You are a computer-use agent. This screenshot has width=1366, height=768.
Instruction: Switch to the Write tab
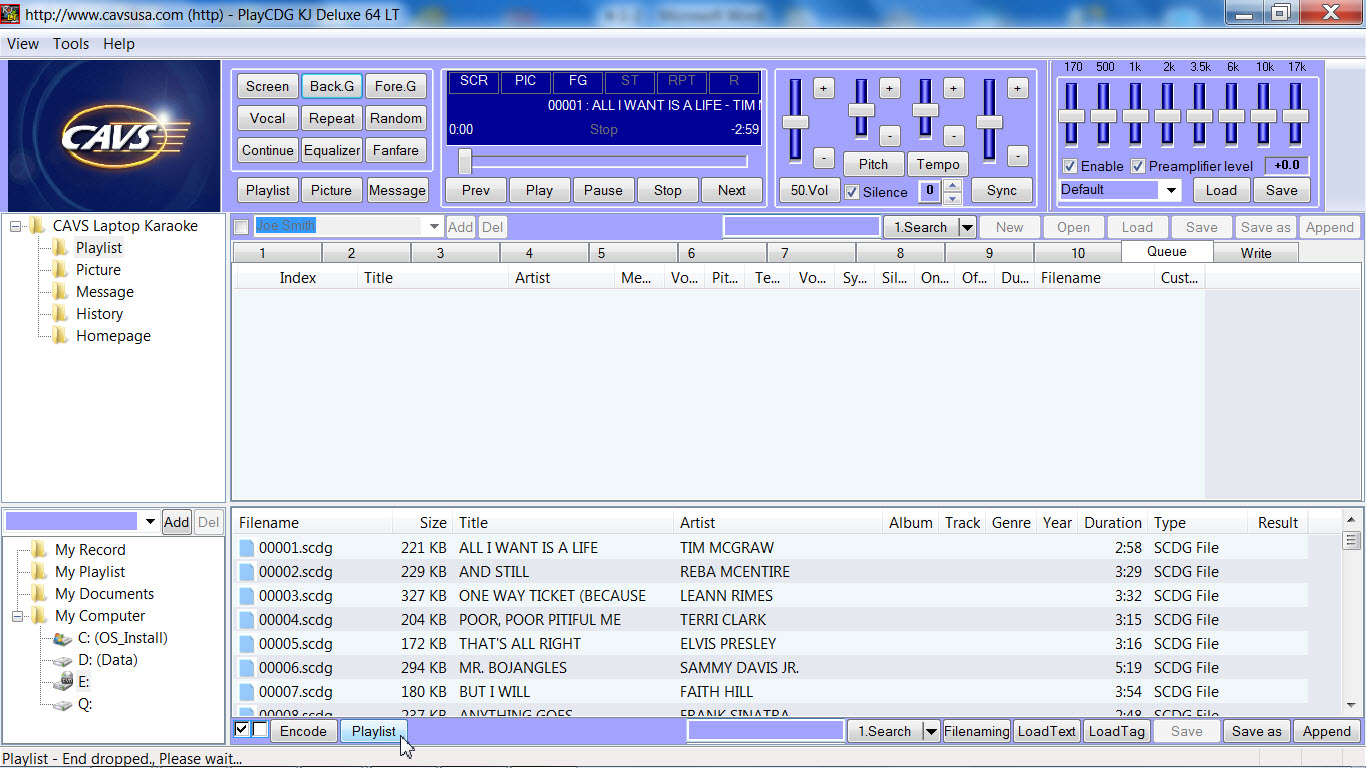pyautogui.click(x=1256, y=253)
